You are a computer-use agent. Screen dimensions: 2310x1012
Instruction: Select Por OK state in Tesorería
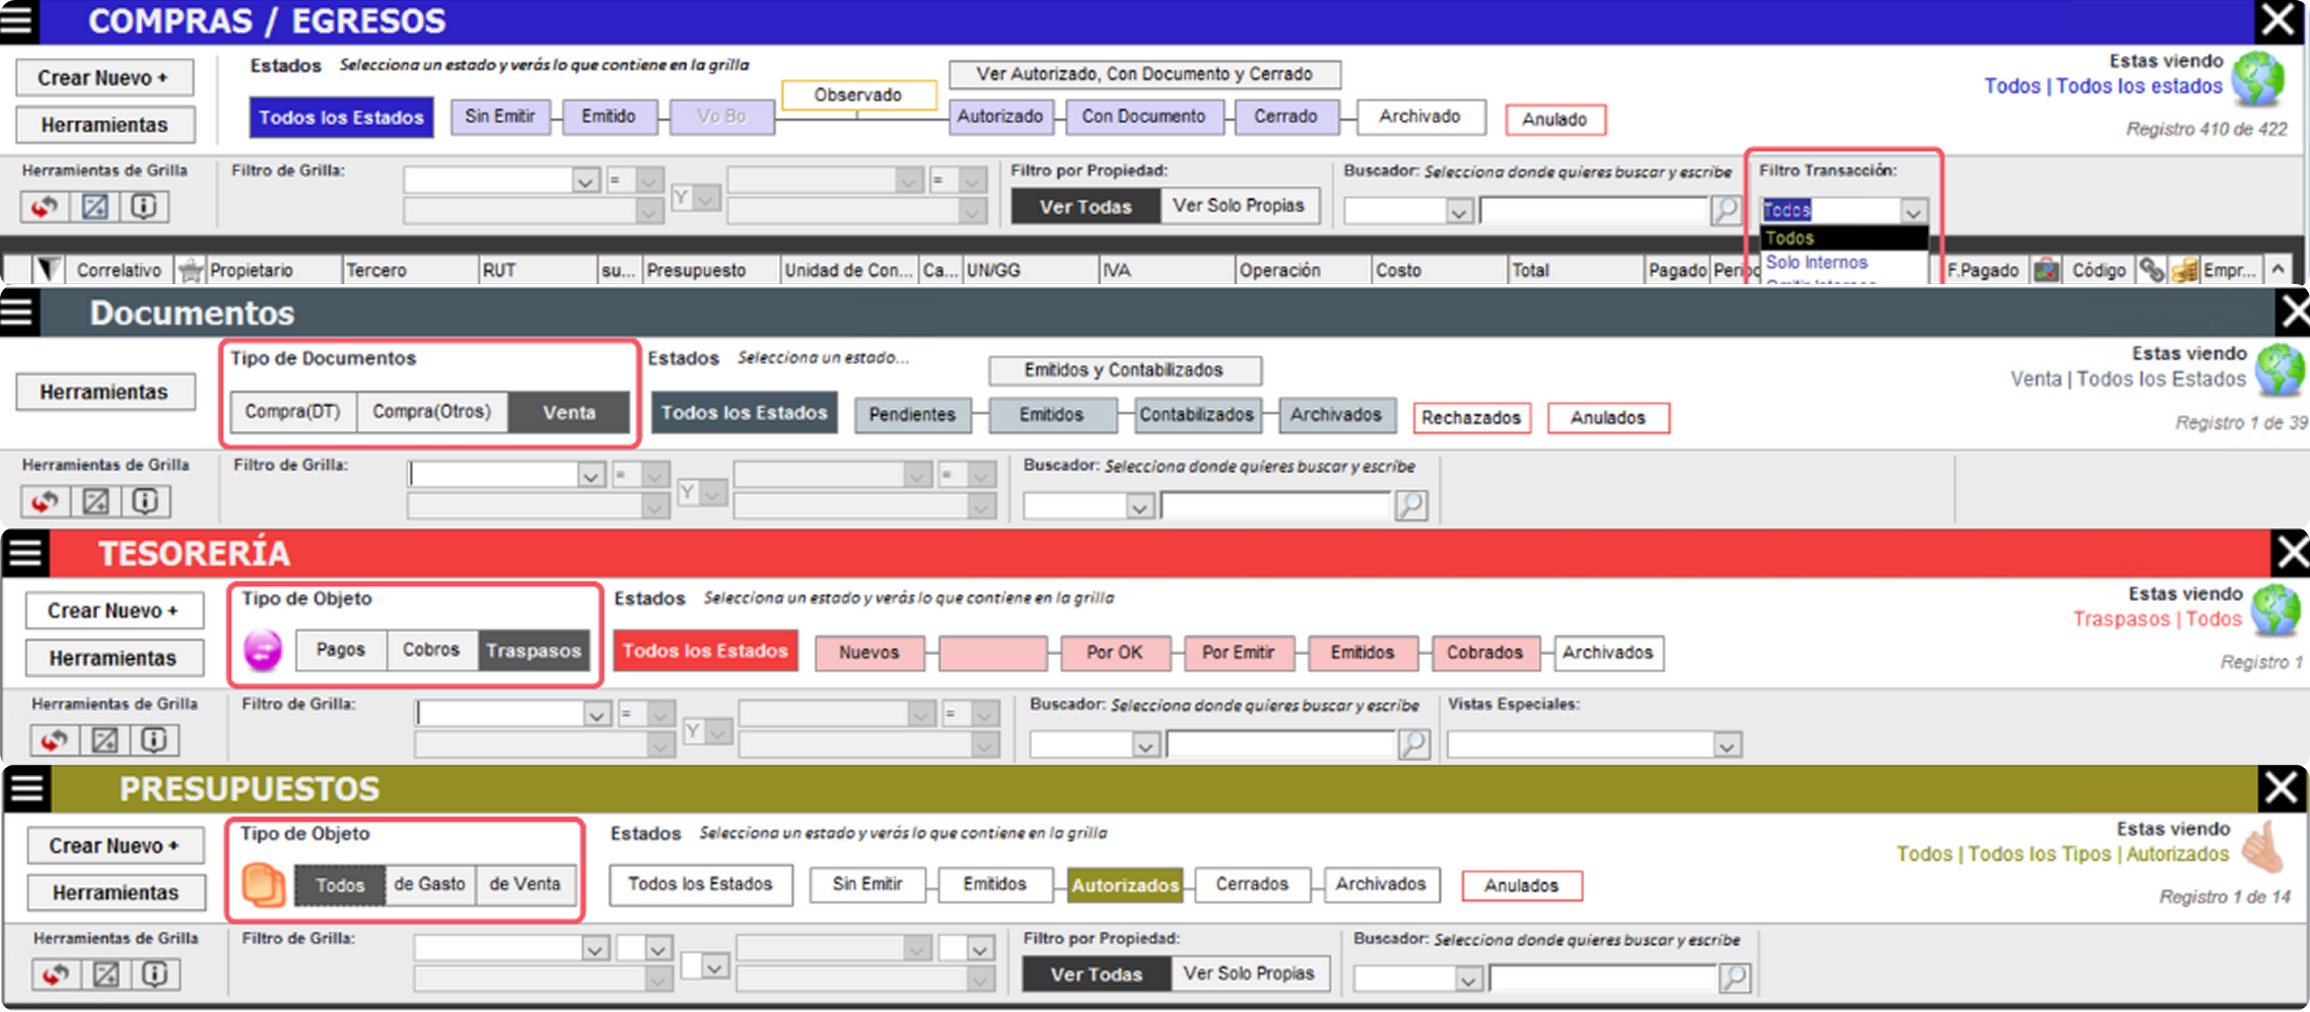[1114, 653]
